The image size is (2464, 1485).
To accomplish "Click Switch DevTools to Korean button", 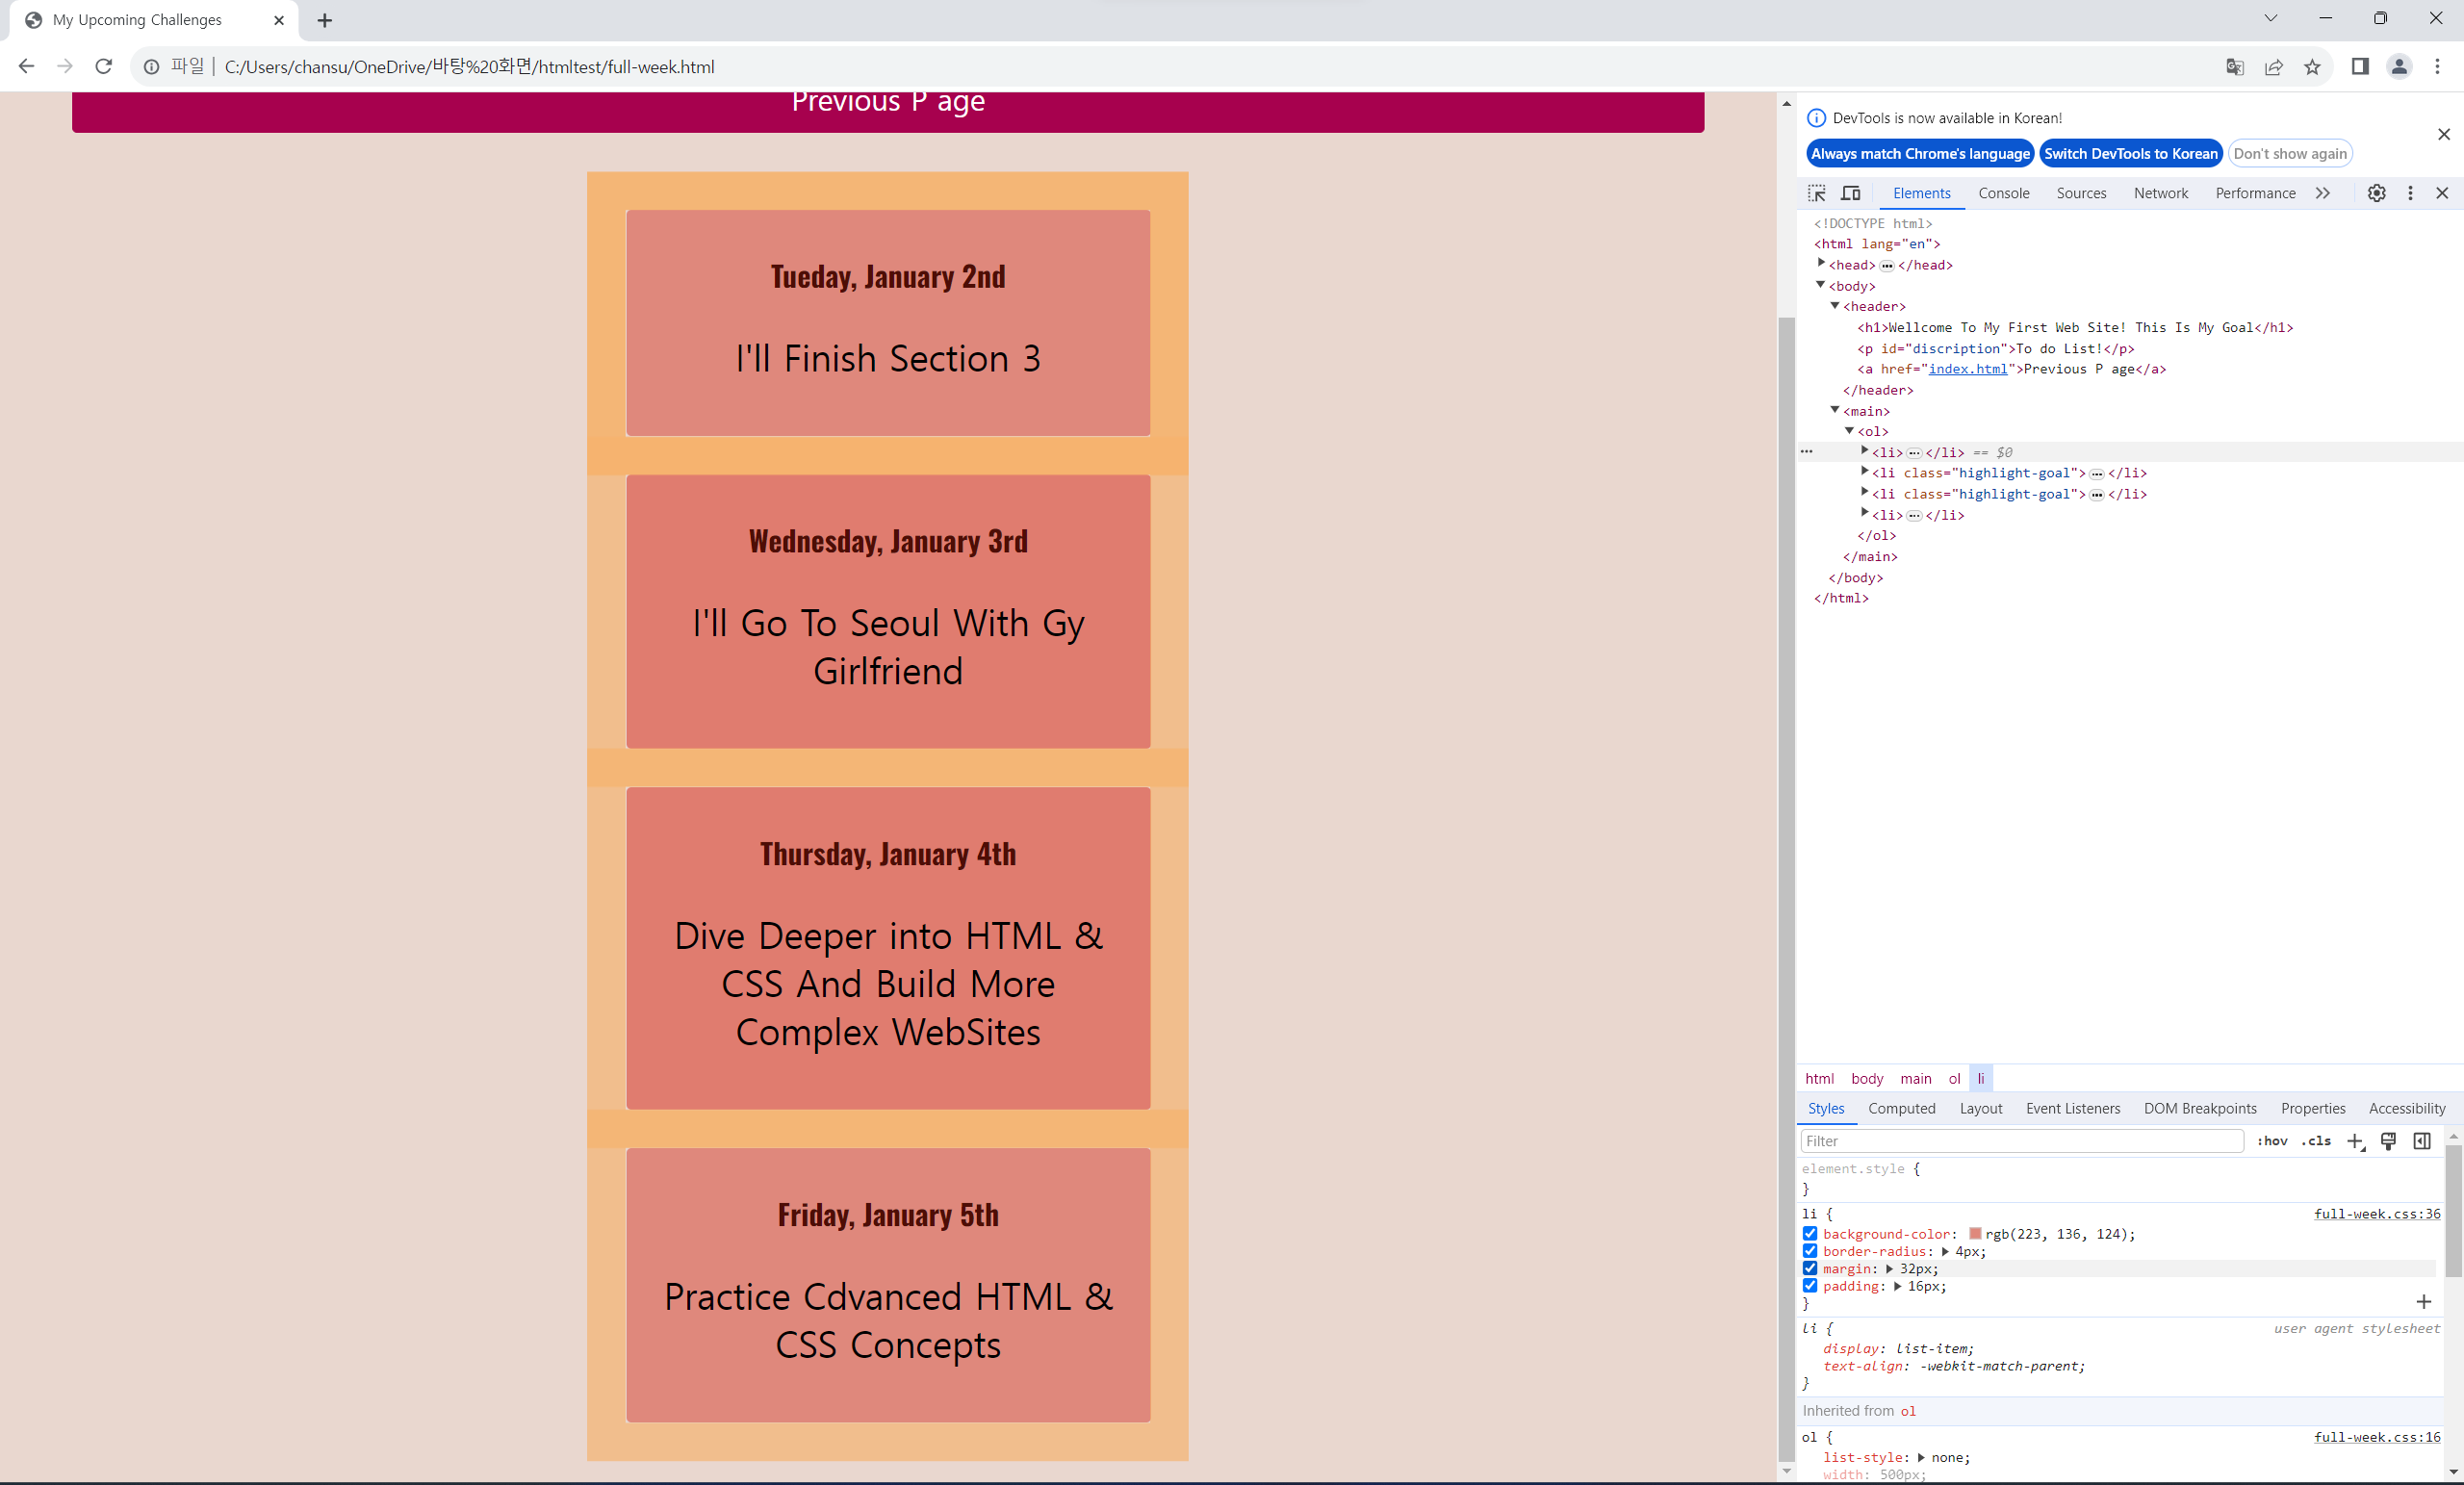I will 2130,153.
